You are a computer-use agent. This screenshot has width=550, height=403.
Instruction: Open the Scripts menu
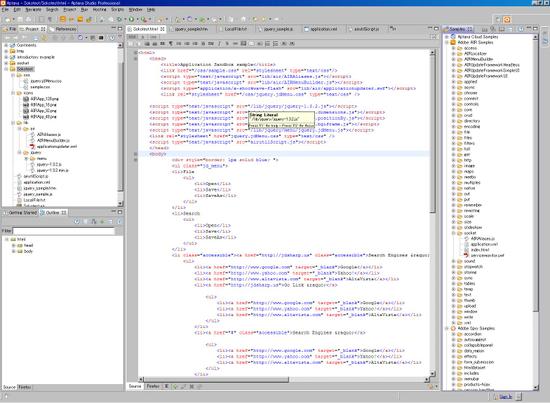[x=118, y=9]
